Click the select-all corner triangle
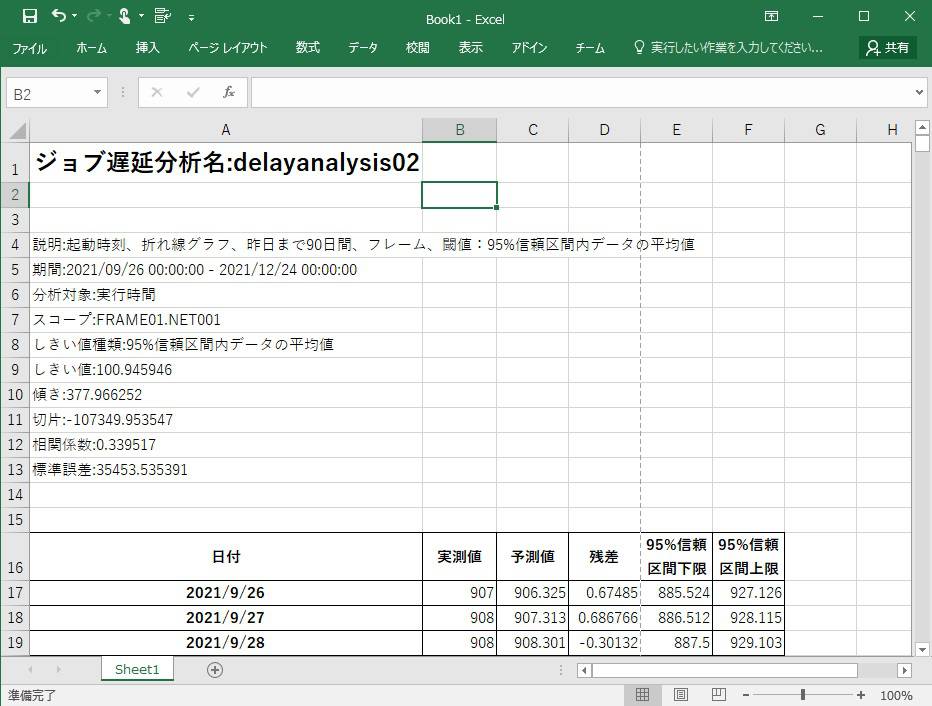The width and height of the screenshot is (932, 706). 18,130
